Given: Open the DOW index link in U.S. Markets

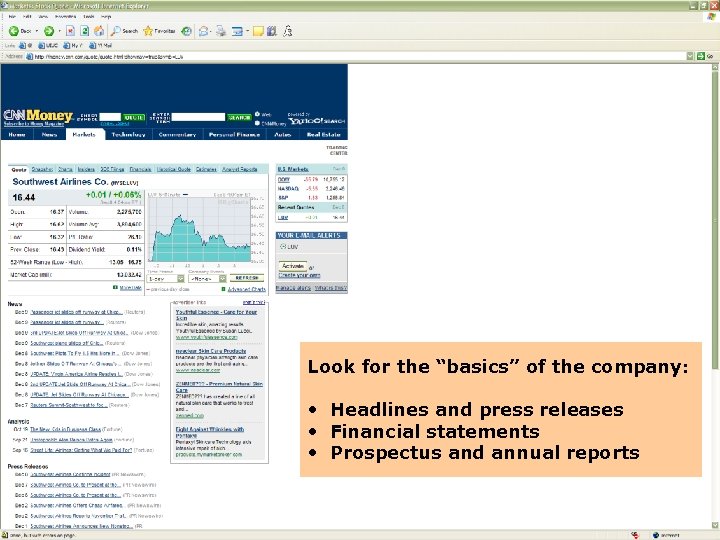Looking at the screenshot, I should [x=283, y=180].
